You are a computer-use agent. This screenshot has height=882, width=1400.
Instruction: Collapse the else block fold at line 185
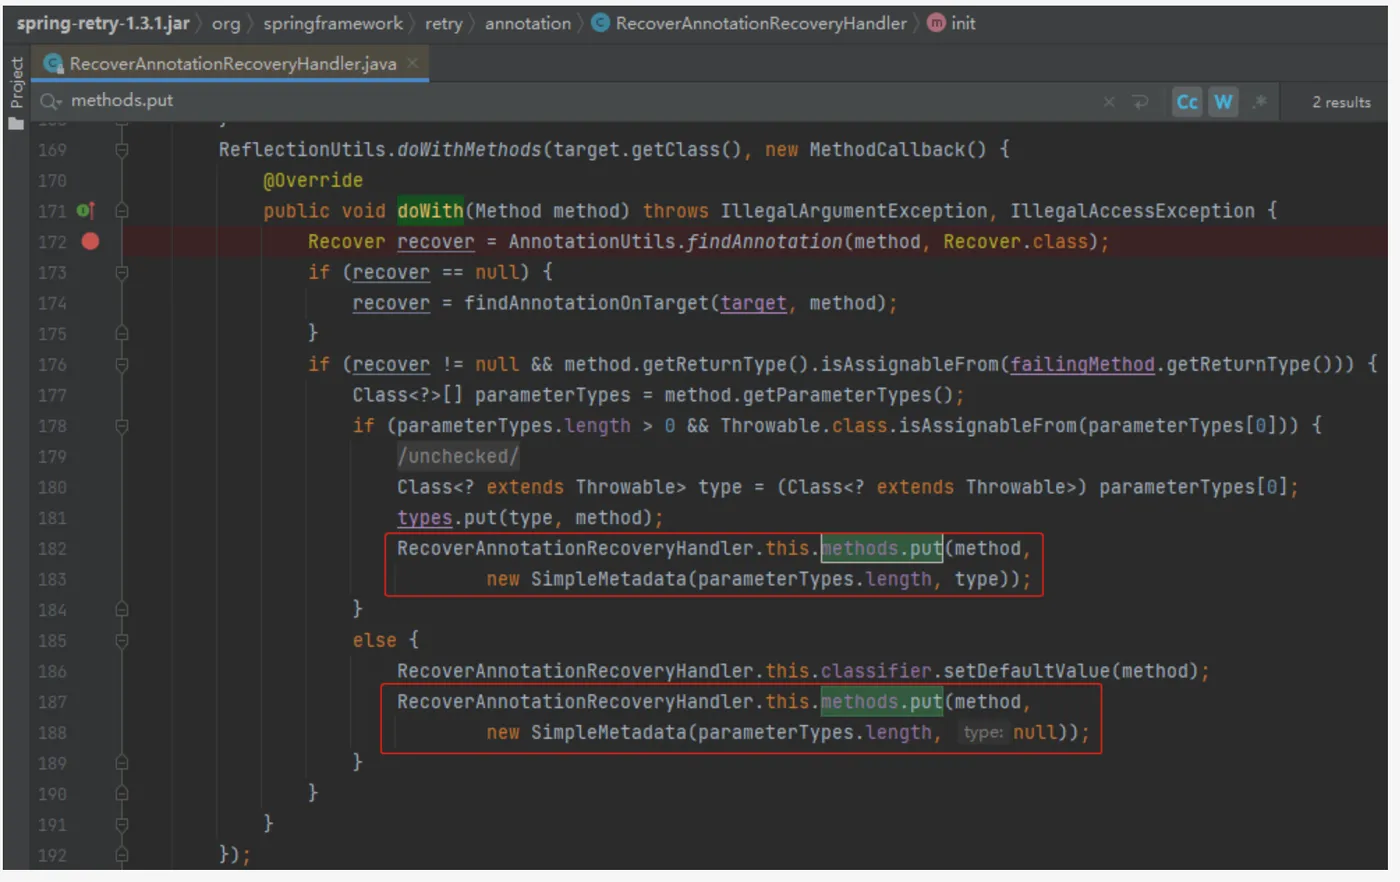[x=122, y=640]
